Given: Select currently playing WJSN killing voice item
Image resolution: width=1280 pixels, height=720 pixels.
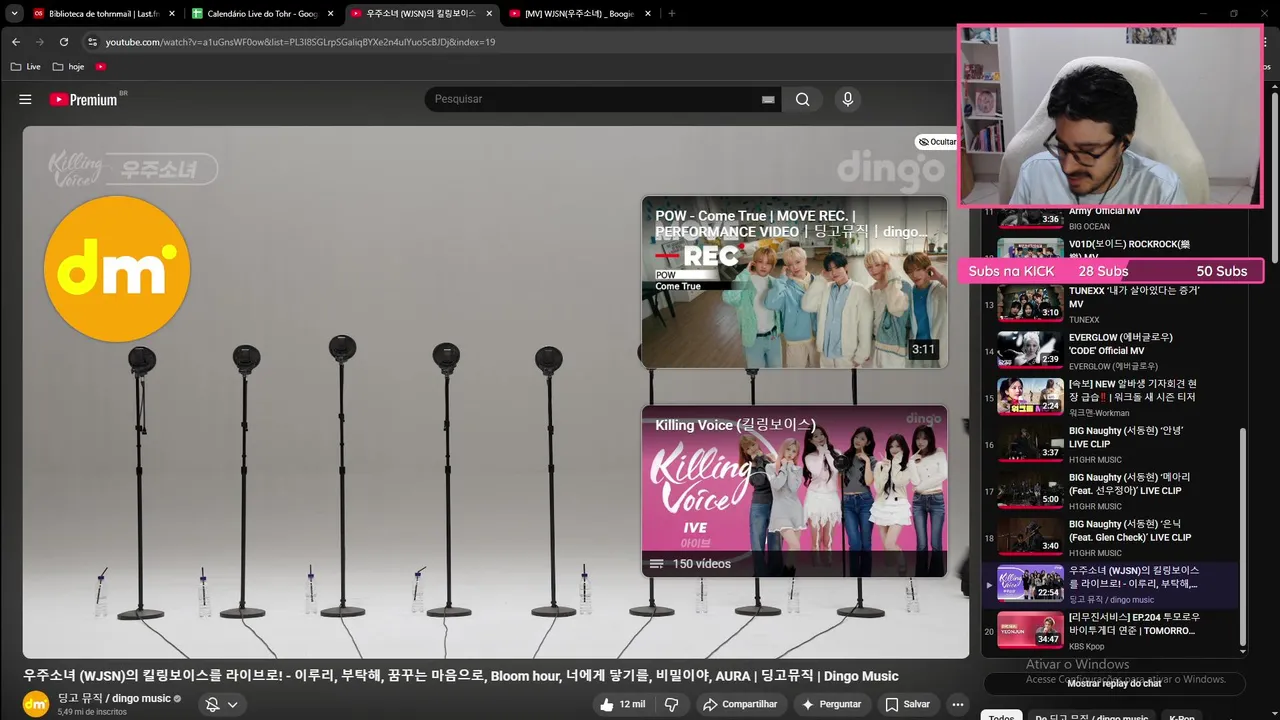Looking at the screenshot, I should click(x=1110, y=584).
